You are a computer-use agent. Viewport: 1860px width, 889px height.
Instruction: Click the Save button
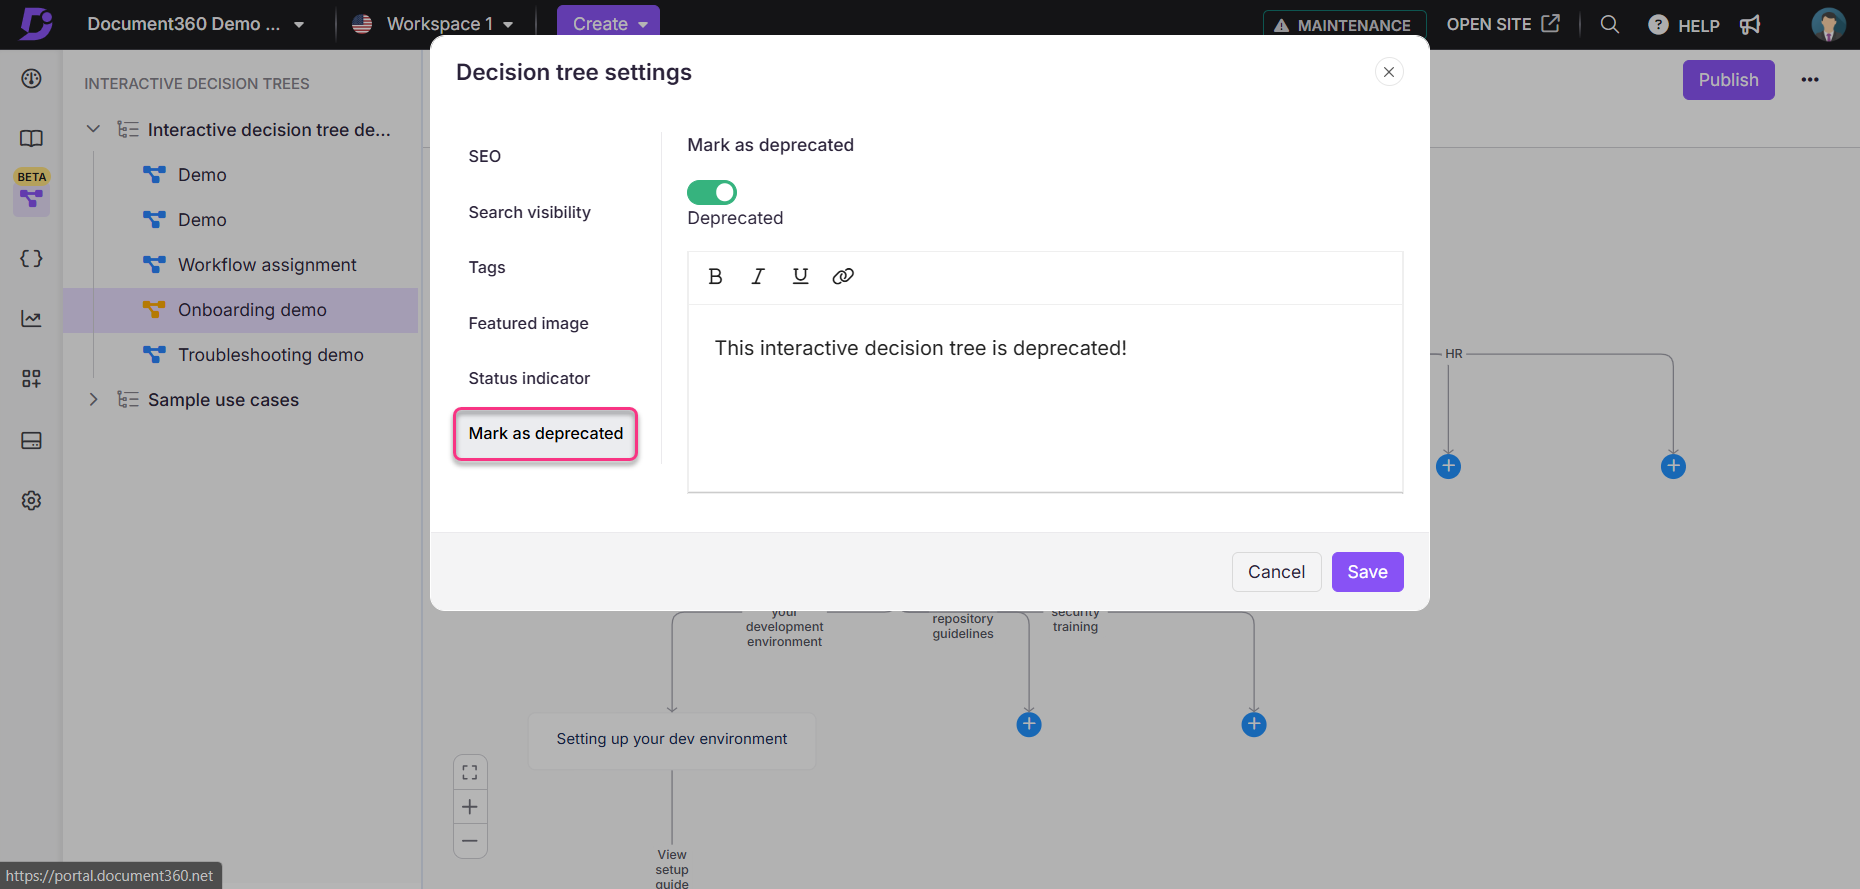(1367, 572)
